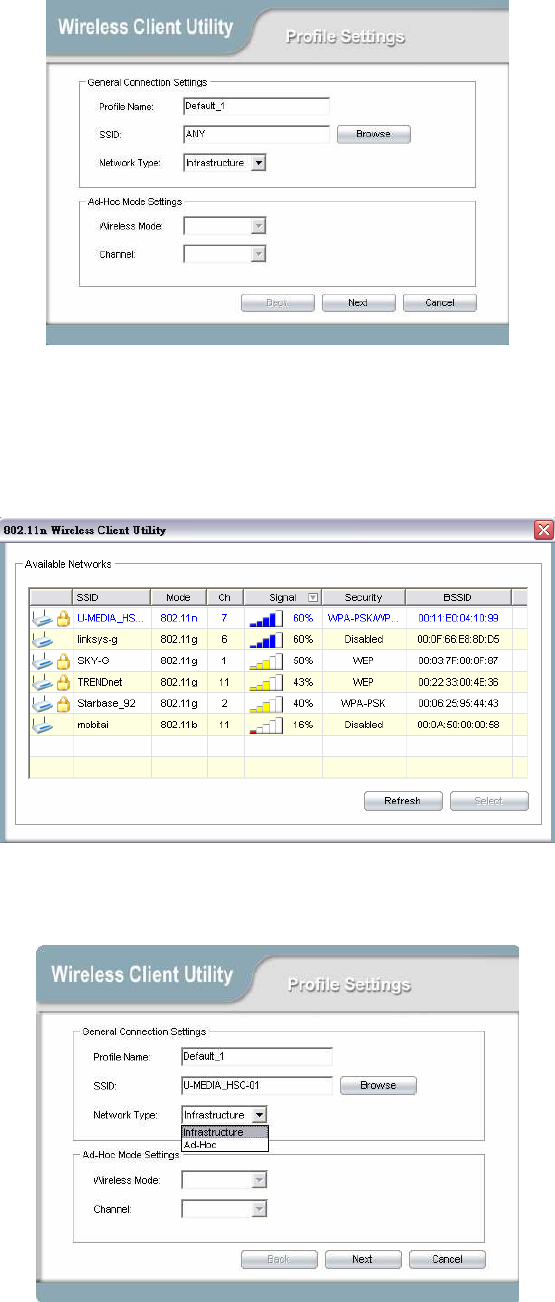
Task: Close the 802.11n Wireless Client Utility window
Action: [x=545, y=529]
